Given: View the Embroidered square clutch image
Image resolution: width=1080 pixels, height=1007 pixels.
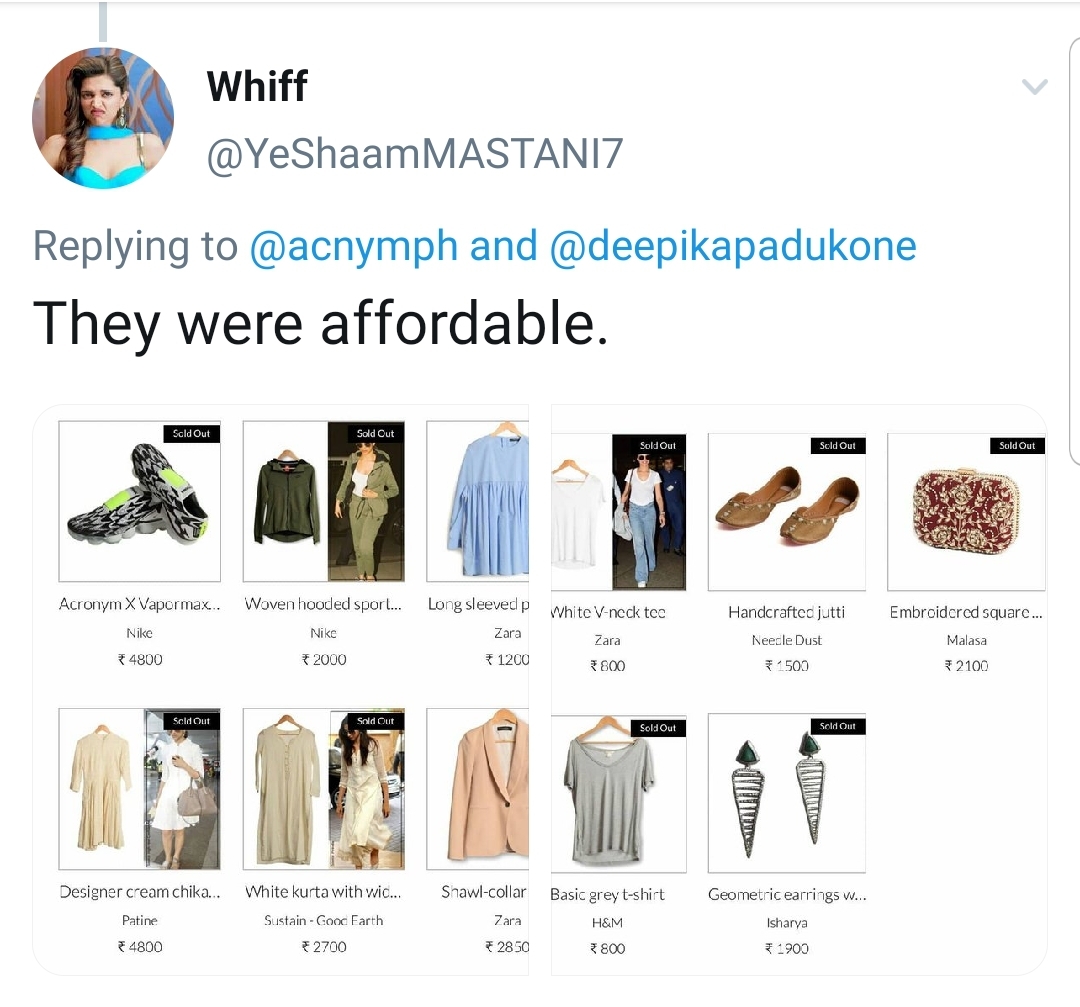Looking at the screenshot, I should coord(966,512).
